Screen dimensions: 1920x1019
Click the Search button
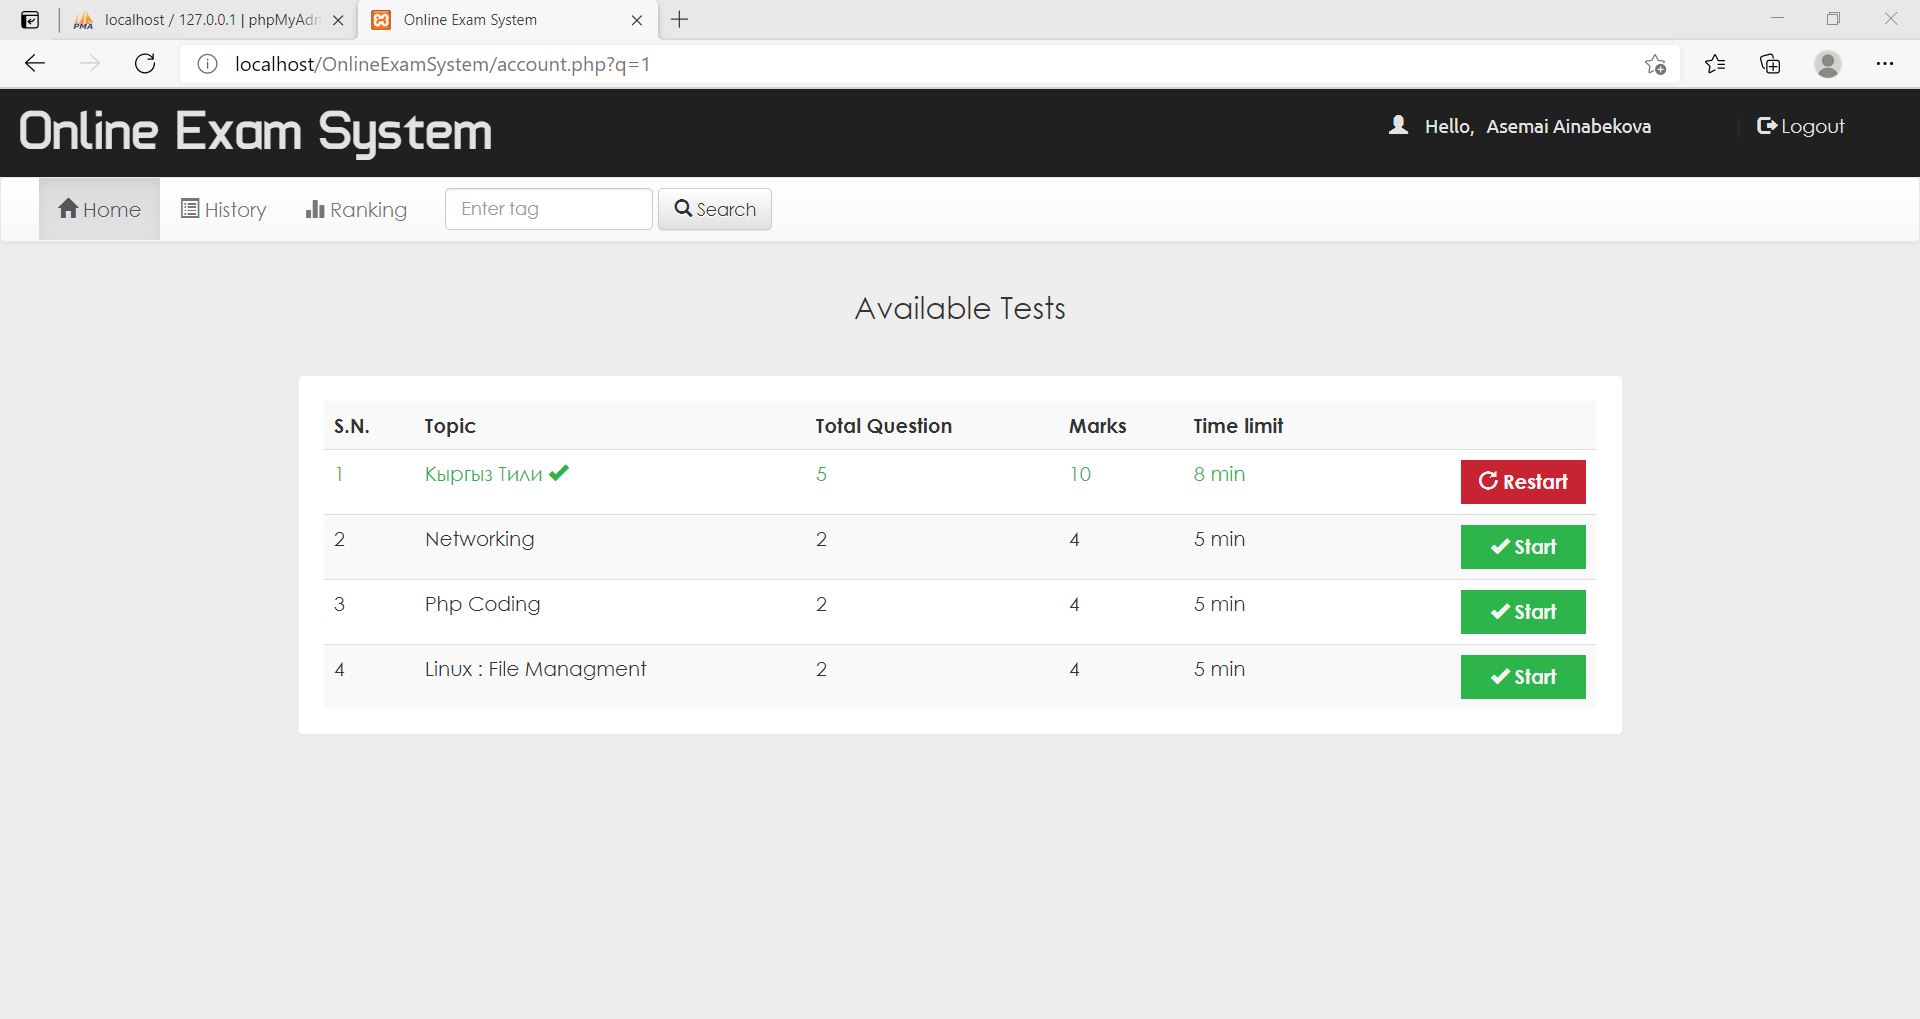(715, 209)
